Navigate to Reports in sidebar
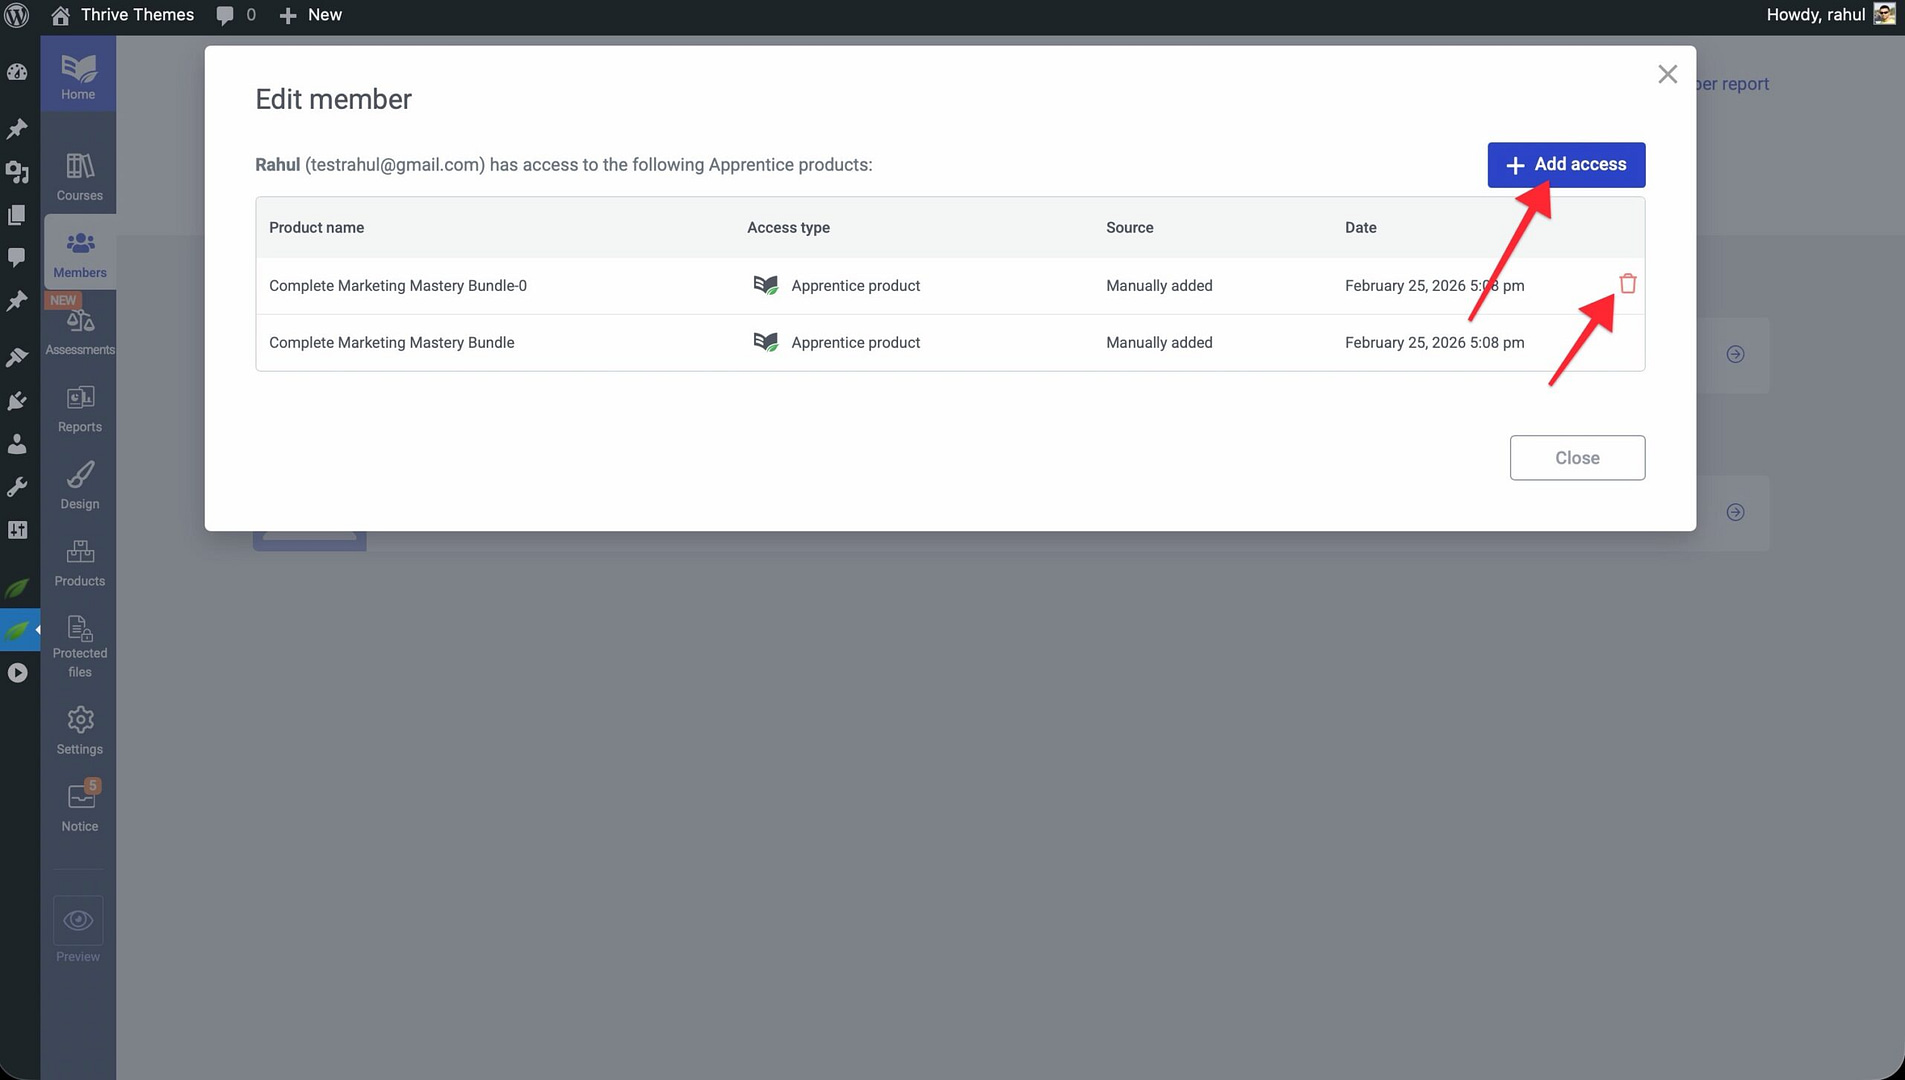The height and width of the screenshot is (1080, 1905). pos(79,409)
